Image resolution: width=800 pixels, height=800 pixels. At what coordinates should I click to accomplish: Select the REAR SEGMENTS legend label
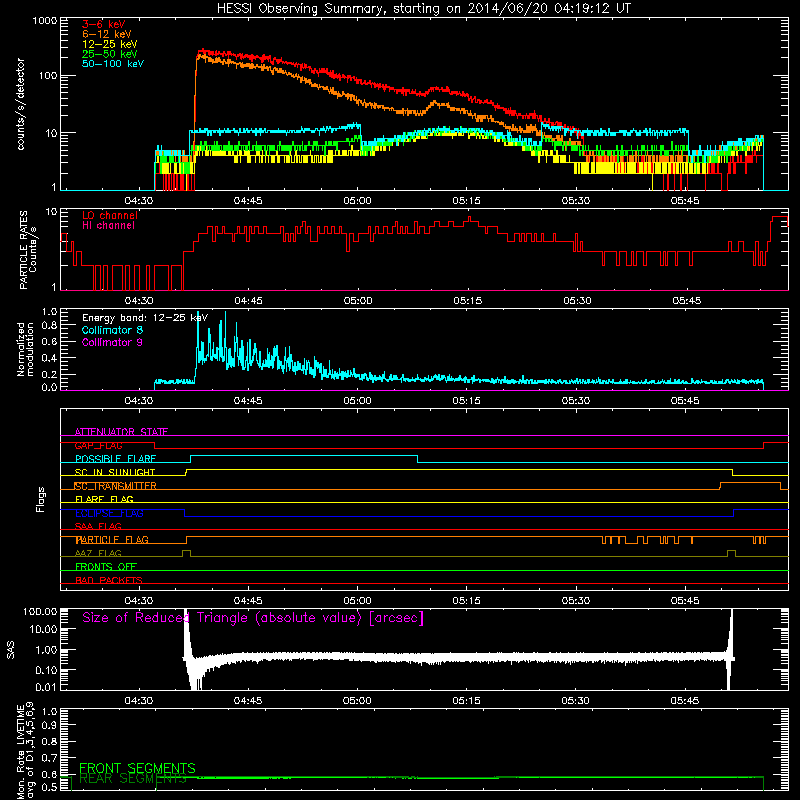(x=133, y=779)
